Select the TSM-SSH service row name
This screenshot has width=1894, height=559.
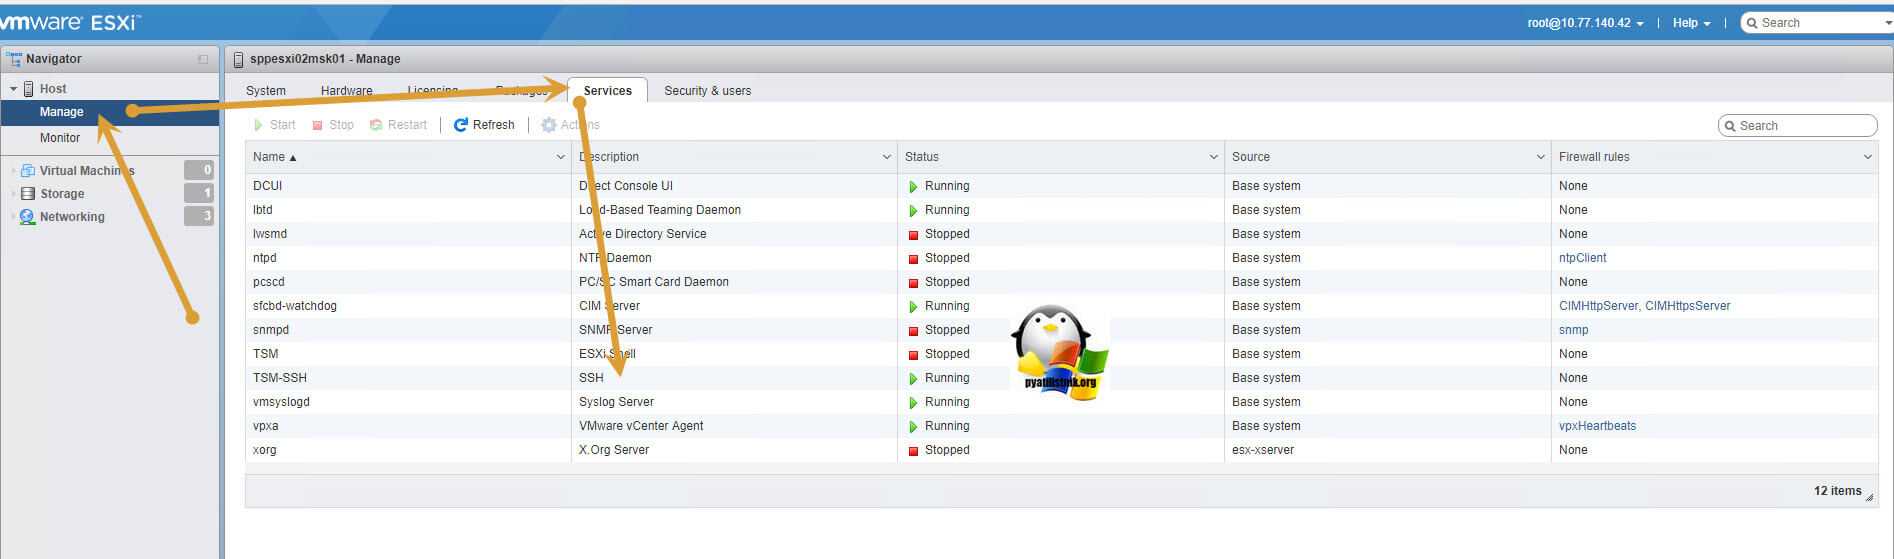pos(280,378)
